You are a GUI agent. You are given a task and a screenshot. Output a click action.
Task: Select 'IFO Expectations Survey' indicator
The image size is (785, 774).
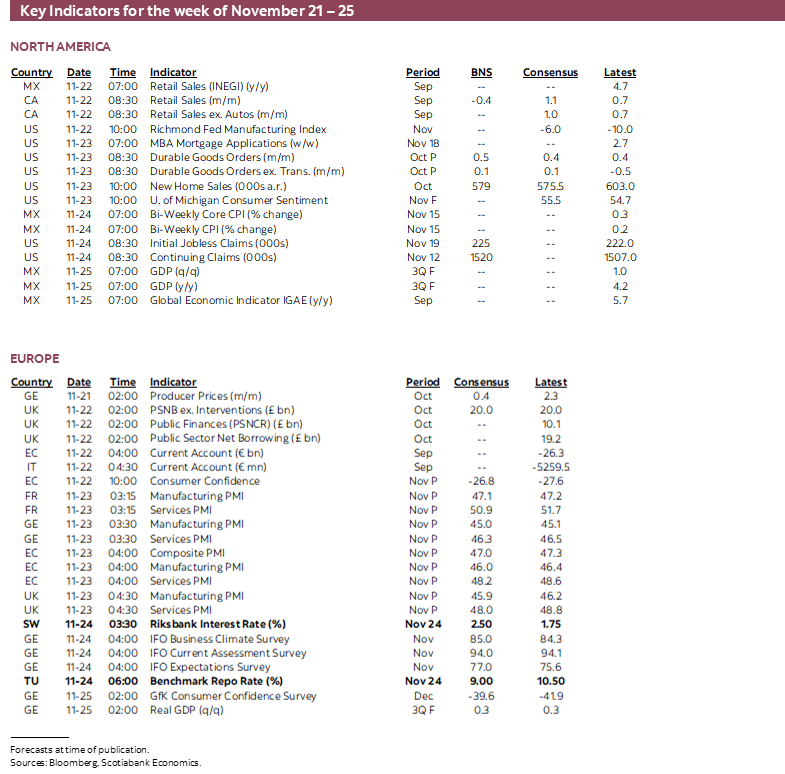click(x=210, y=667)
